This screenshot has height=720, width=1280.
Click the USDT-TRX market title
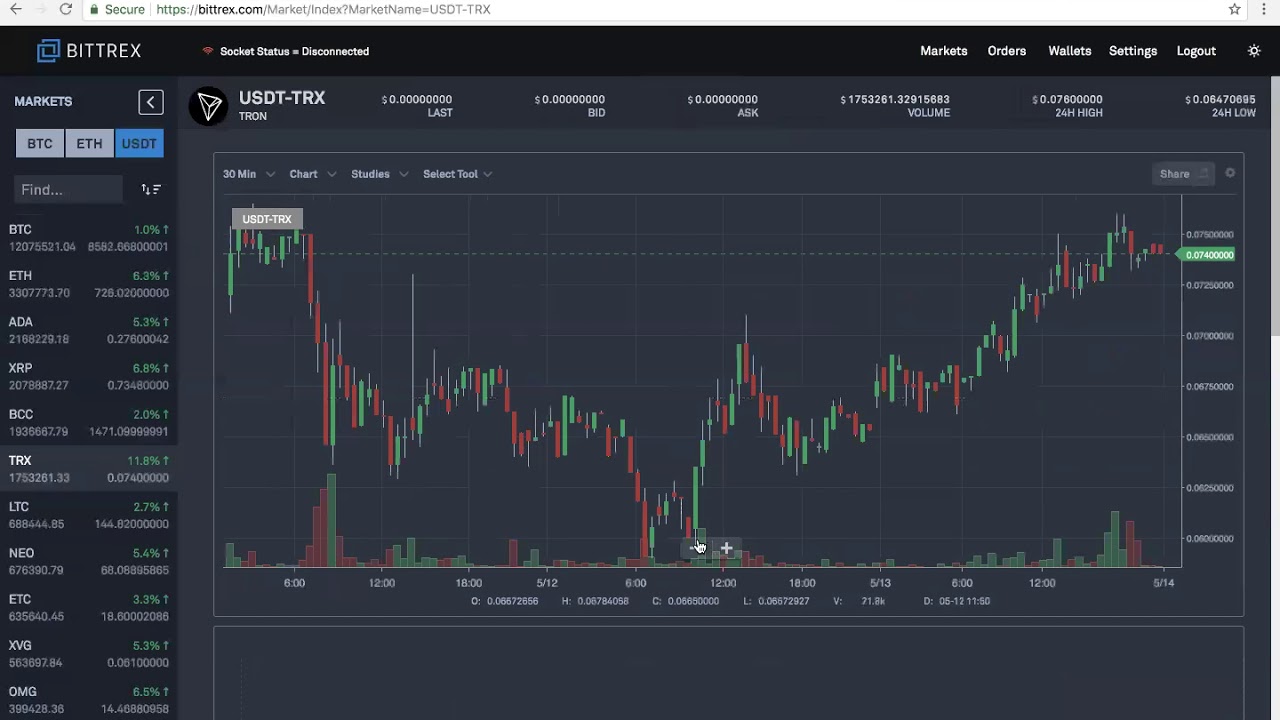point(282,98)
